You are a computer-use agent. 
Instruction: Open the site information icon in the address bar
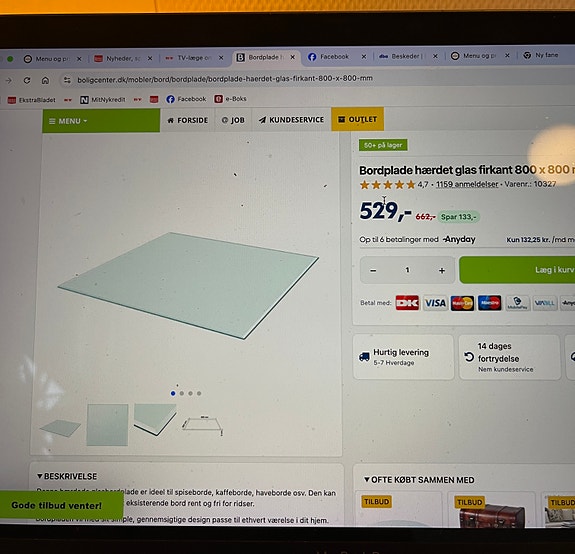[67, 80]
